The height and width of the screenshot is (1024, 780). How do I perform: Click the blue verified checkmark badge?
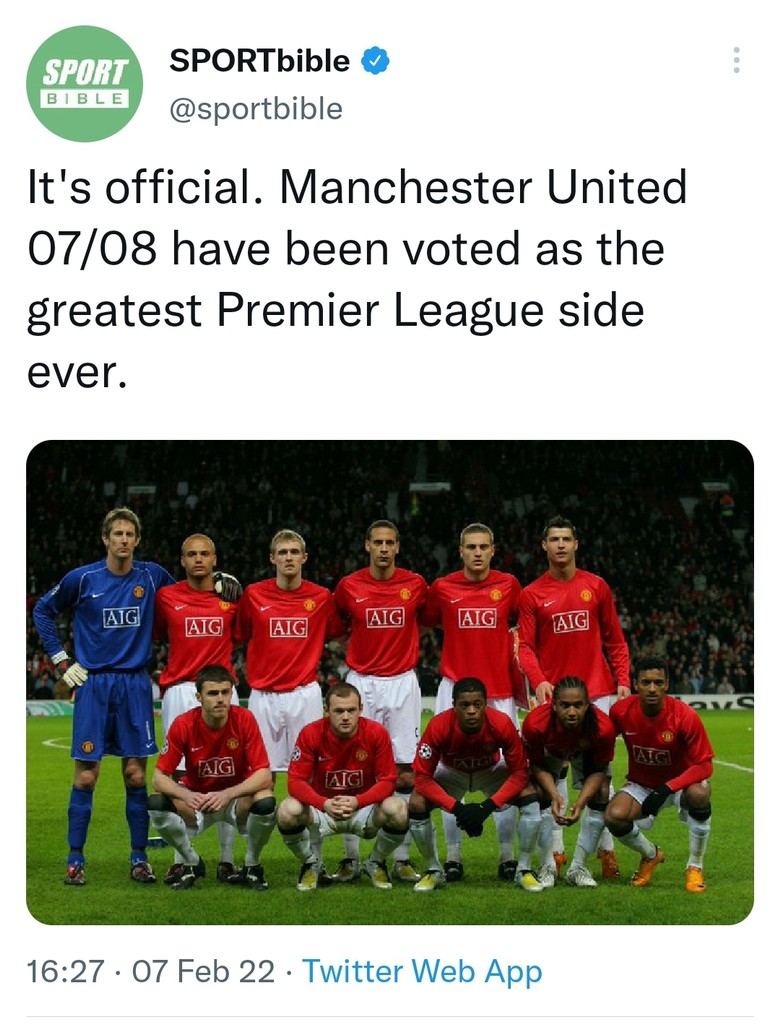tap(374, 62)
